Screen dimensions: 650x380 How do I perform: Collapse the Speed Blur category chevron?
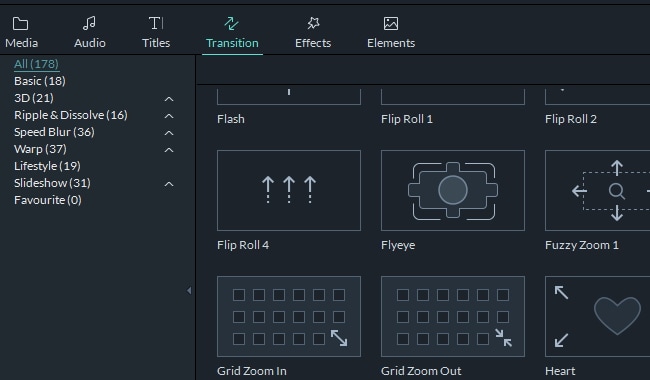(169, 133)
